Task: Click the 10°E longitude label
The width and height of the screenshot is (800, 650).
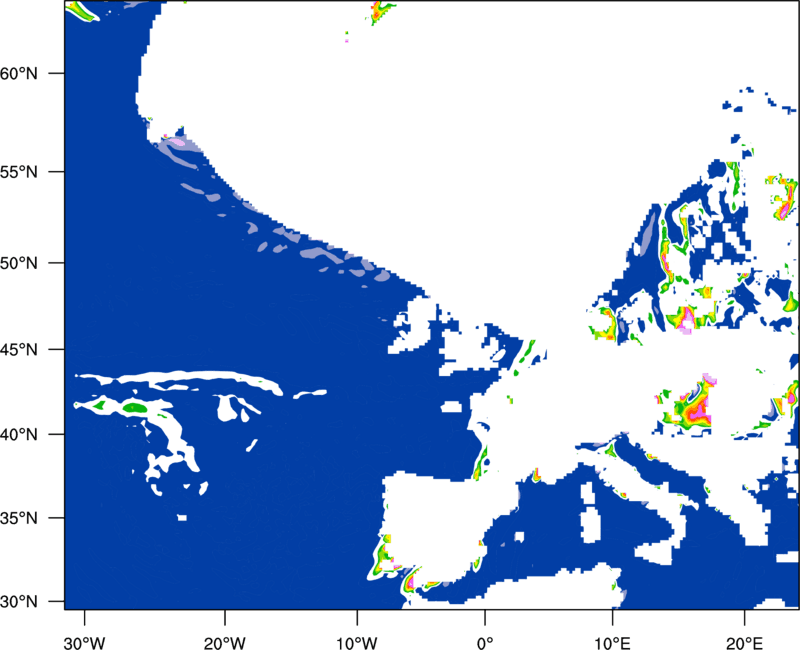Action: click(x=612, y=643)
